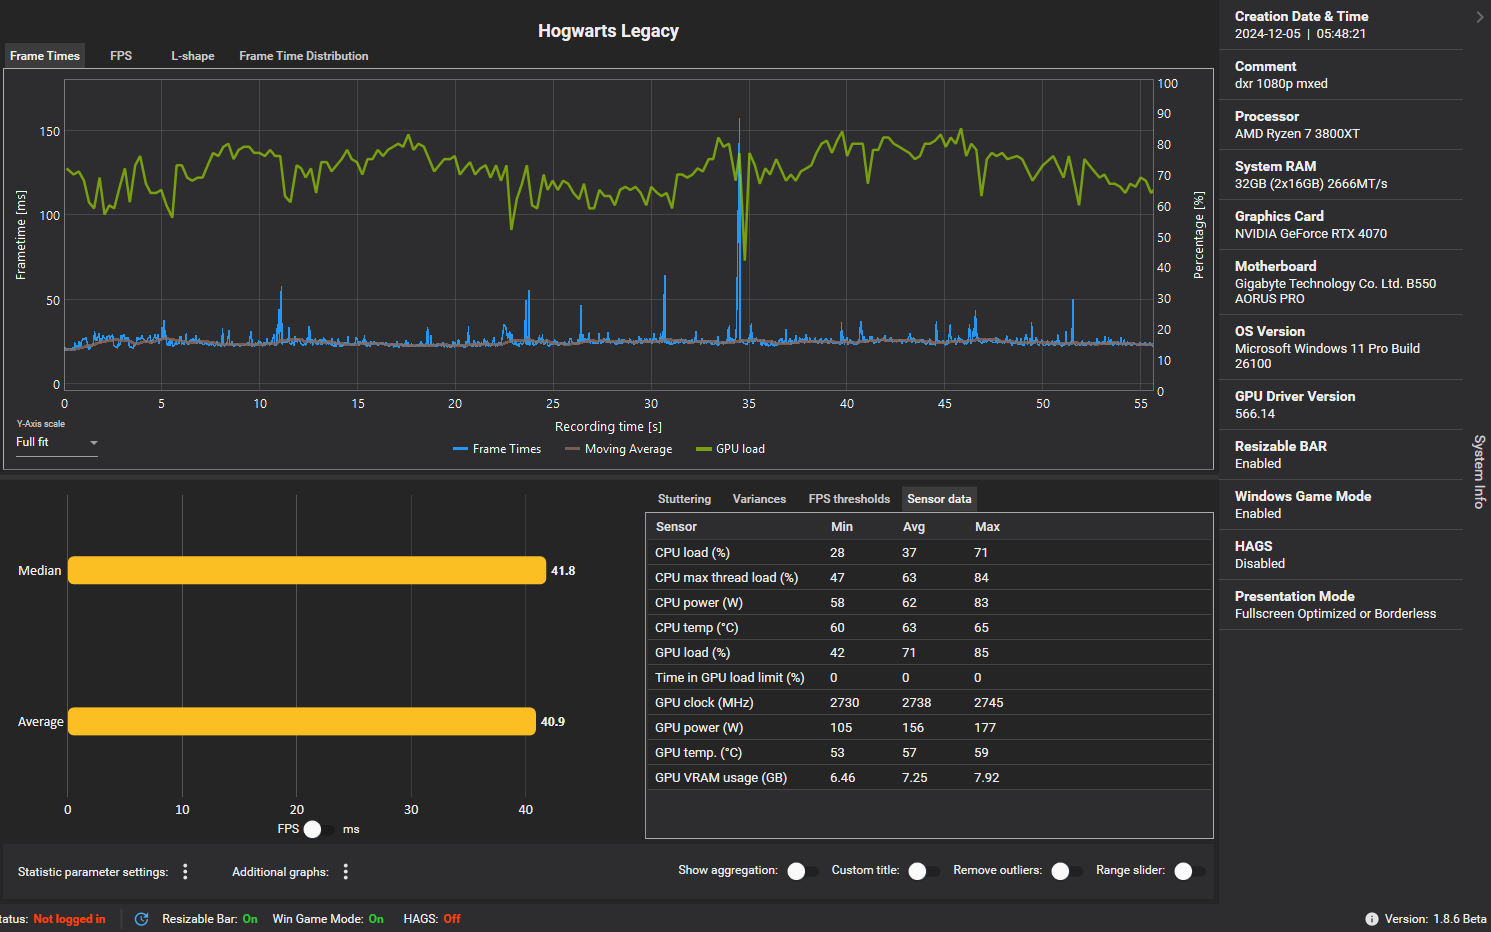This screenshot has width=1491, height=932.
Task: Click the Hogwarts Legacy chart title
Action: [x=608, y=31]
